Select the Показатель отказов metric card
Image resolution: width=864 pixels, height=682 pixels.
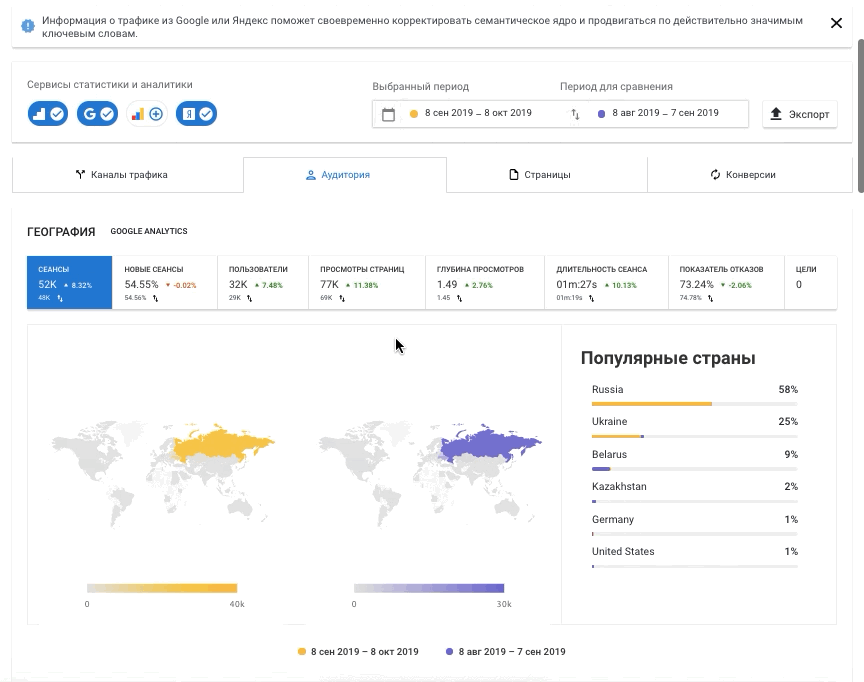click(726, 282)
